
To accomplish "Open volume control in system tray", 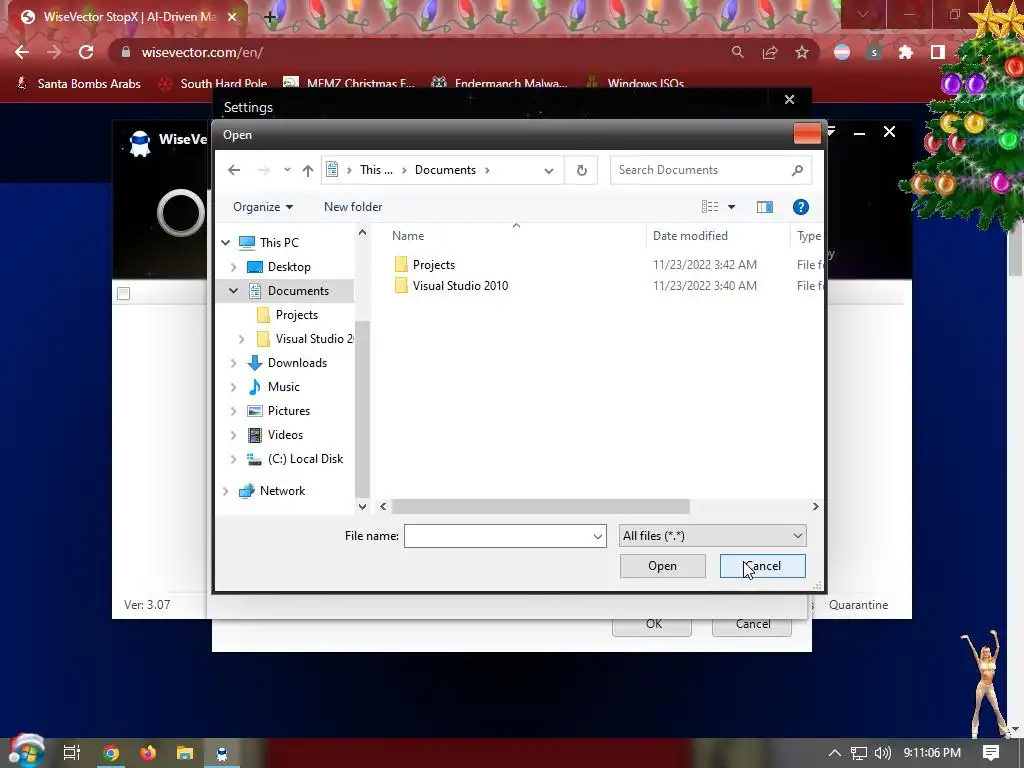I will [x=882, y=753].
